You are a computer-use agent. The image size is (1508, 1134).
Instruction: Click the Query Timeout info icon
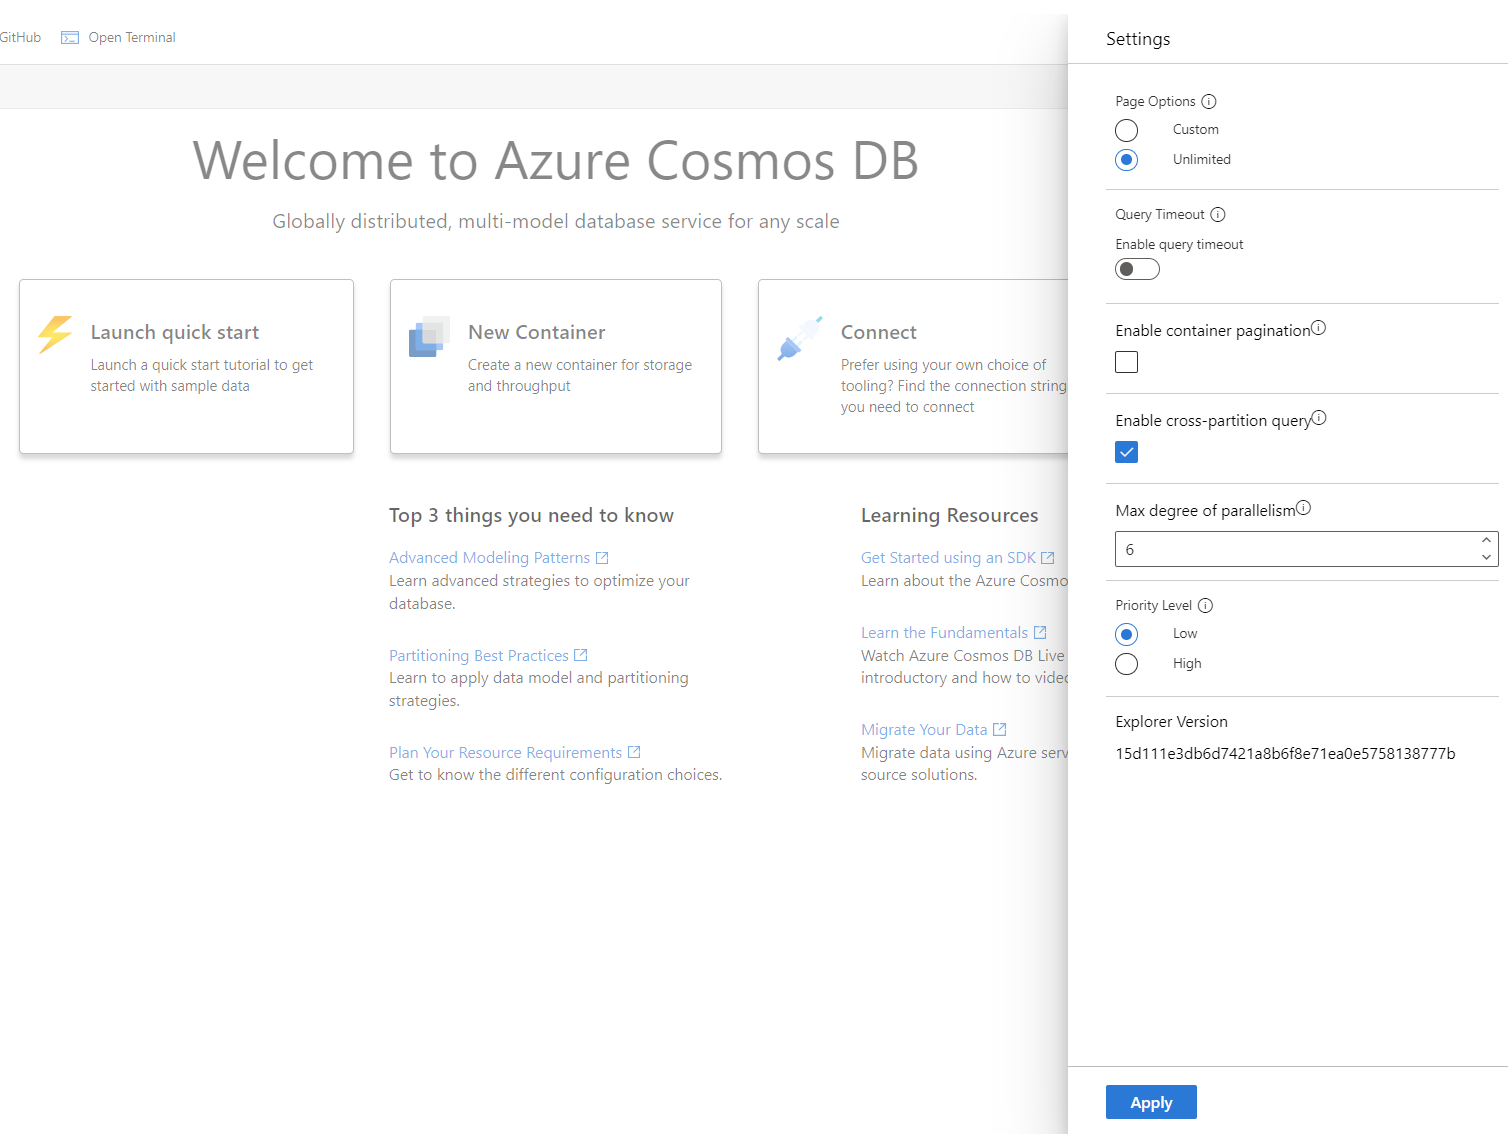1218,214
